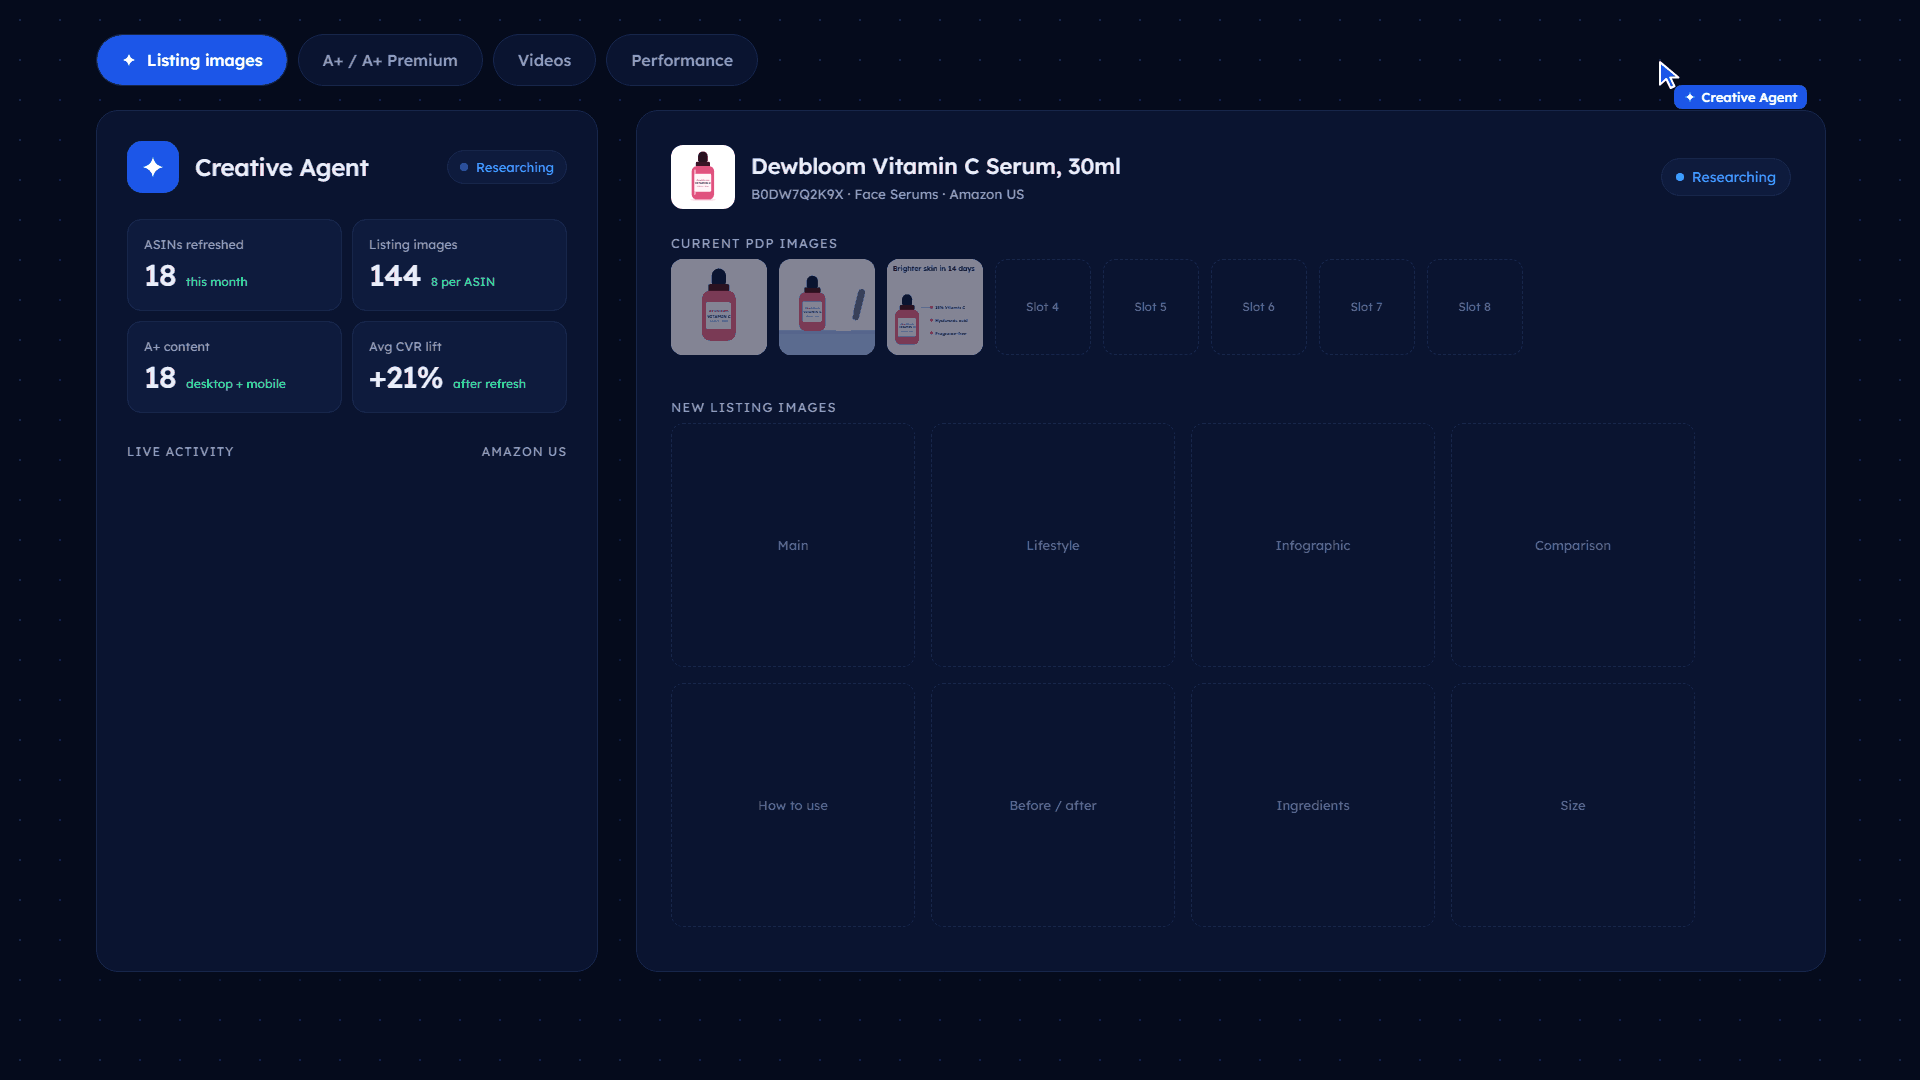Switch to the A+ / A+ Premium tab
1920x1080 pixels.
[390, 60]
